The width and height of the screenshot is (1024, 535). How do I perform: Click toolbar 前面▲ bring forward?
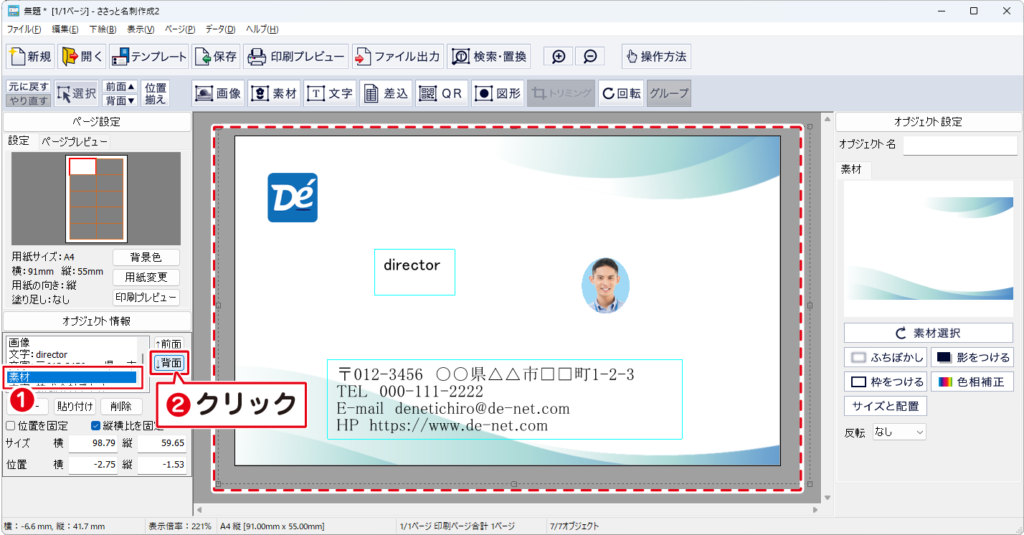pyautogui.click(x=120, y=87)
